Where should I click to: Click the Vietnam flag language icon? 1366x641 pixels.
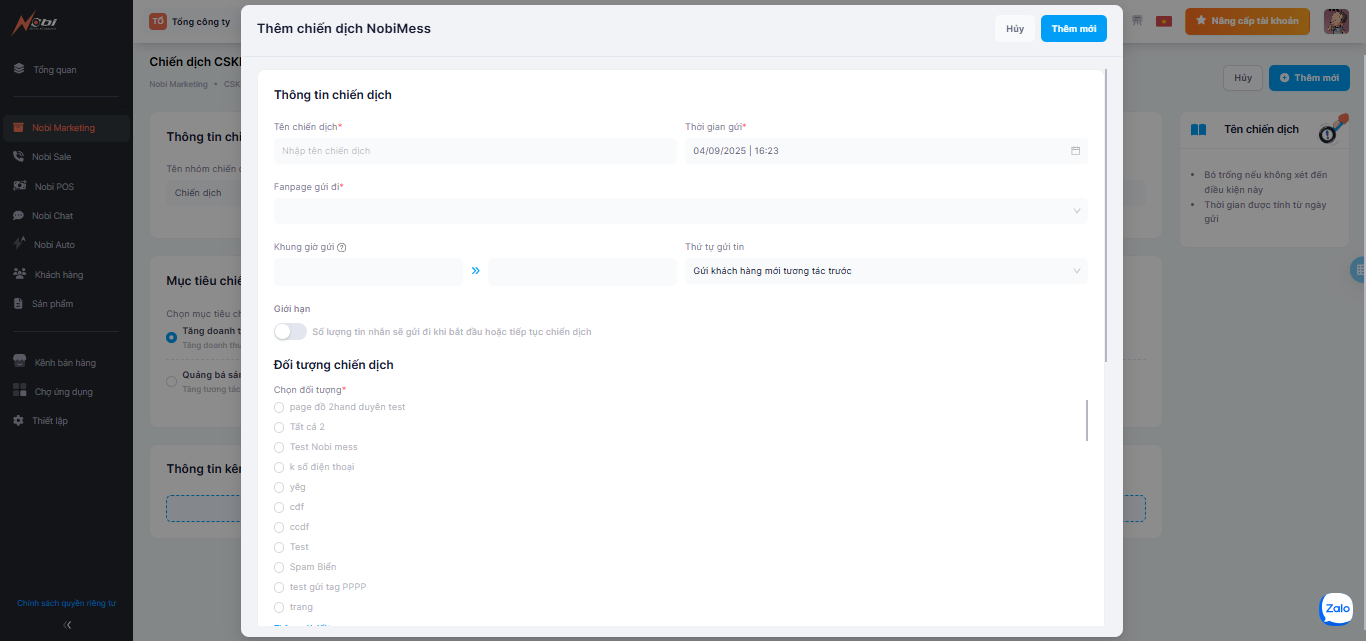[x=1163, y=21]
